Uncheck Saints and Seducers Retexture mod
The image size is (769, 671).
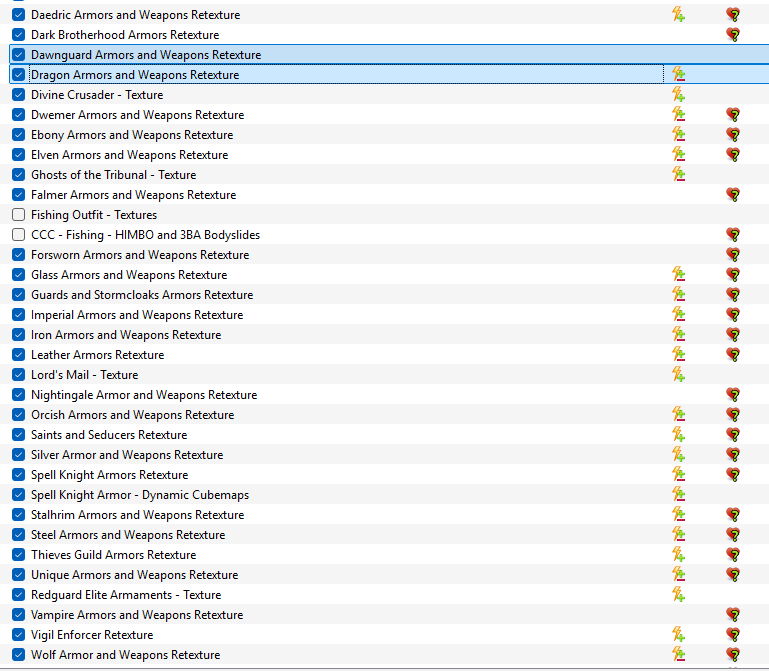coord(19,435)
